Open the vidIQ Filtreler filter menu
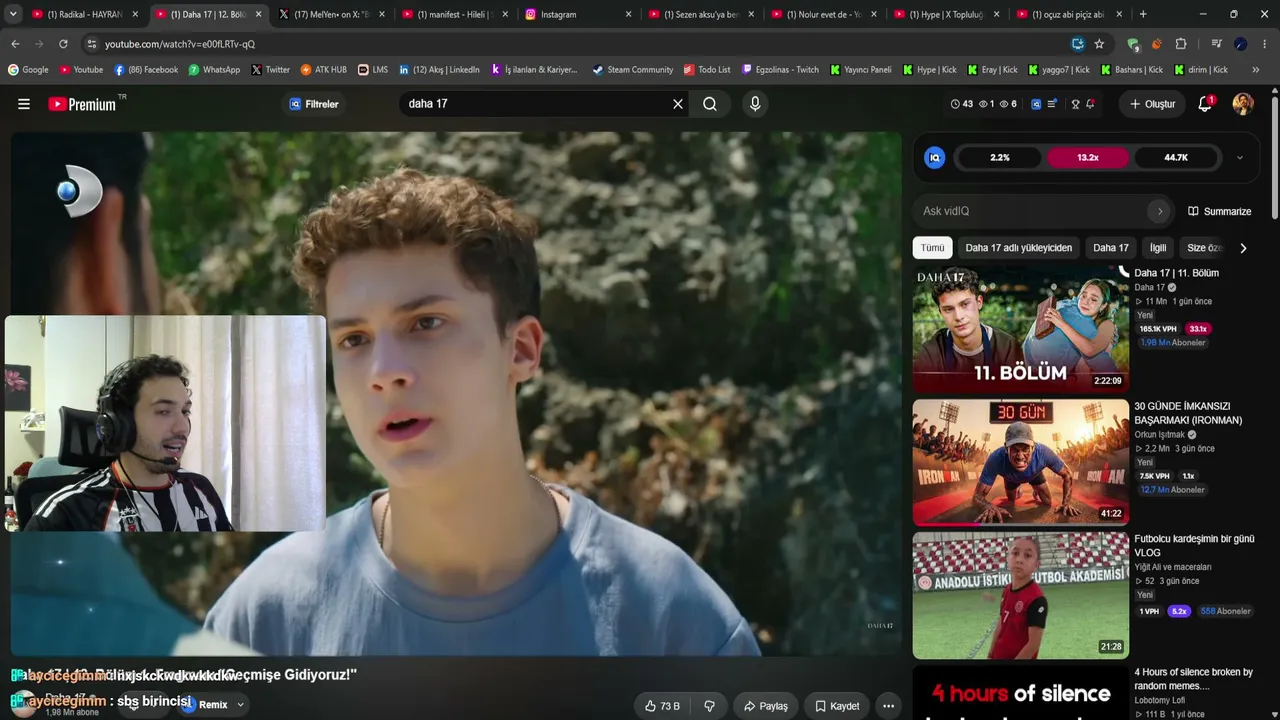The width and height of the screenshot is (1280, 720). coord(314,104)
